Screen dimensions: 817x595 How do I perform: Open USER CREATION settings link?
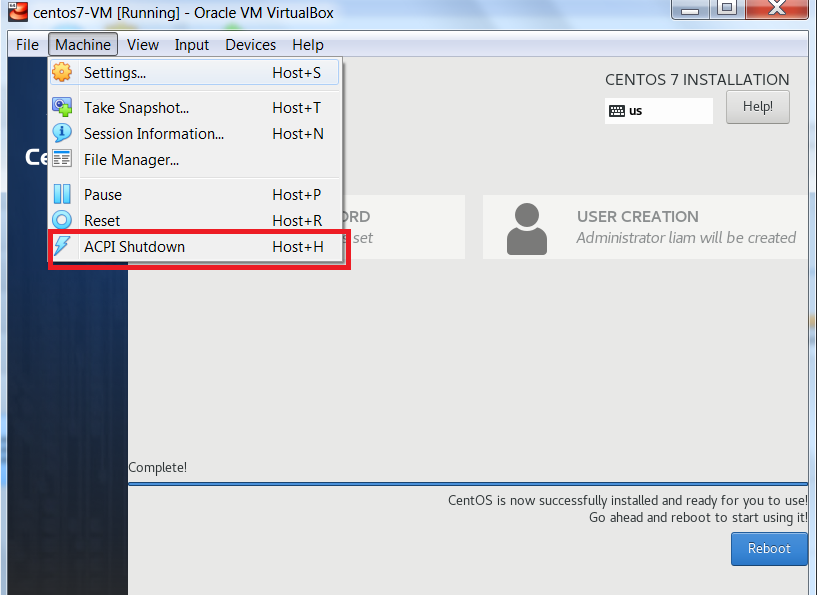coord(637,217)
